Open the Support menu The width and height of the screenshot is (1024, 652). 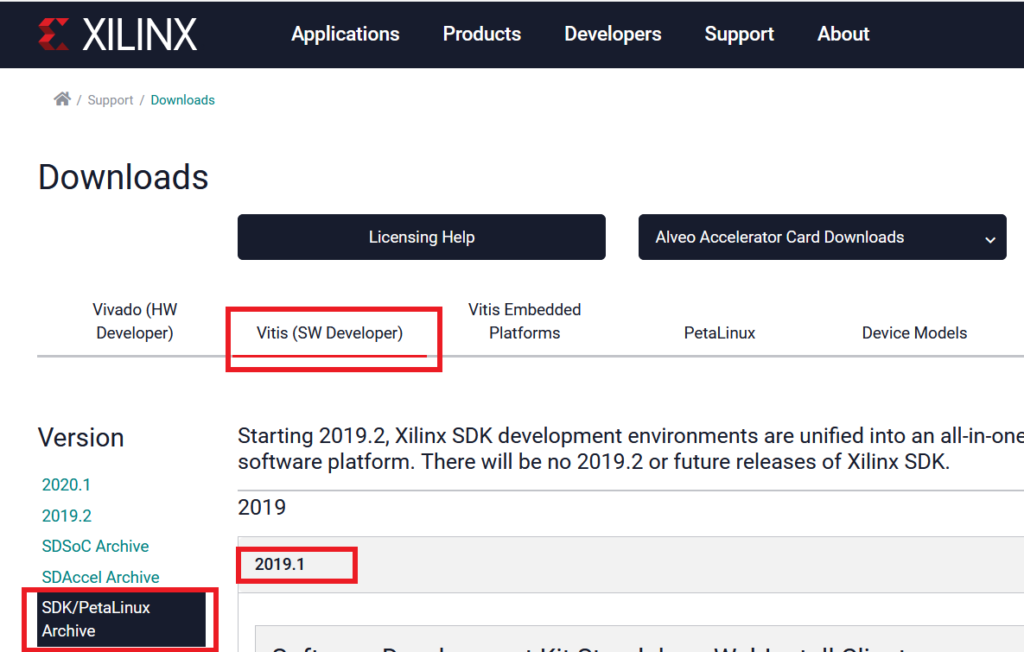point(739,34)
